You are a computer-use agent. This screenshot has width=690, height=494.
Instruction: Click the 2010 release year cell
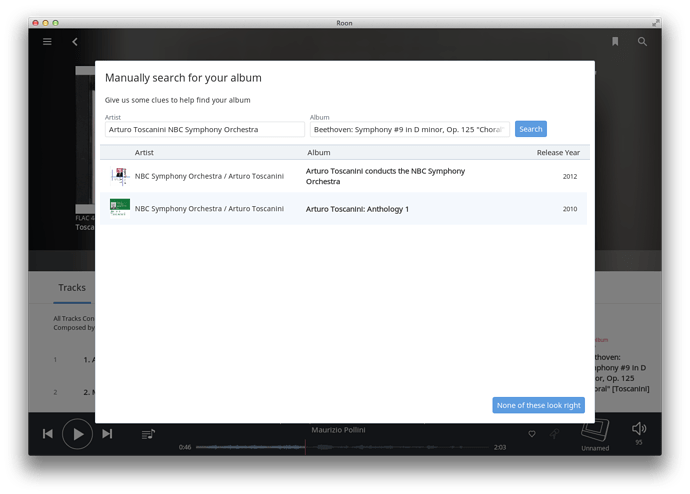click(570, 209)
